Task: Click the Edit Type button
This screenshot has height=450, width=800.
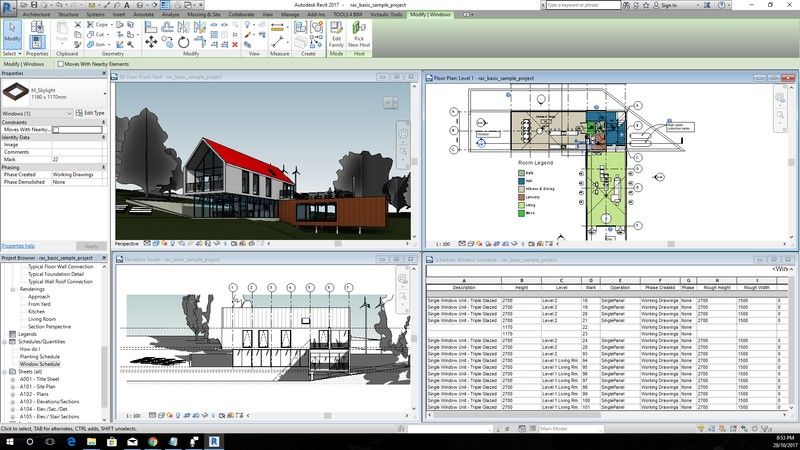Action: tap(90, 113)
